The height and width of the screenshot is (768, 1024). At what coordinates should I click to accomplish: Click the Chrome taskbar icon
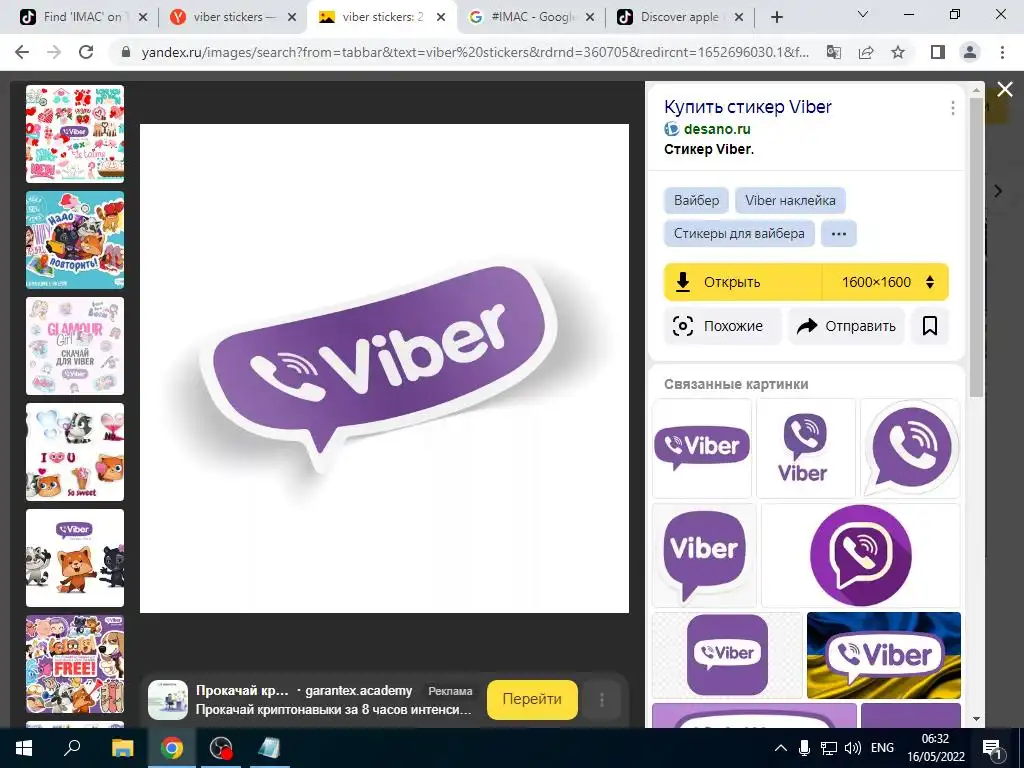click(x=172, y=748)
